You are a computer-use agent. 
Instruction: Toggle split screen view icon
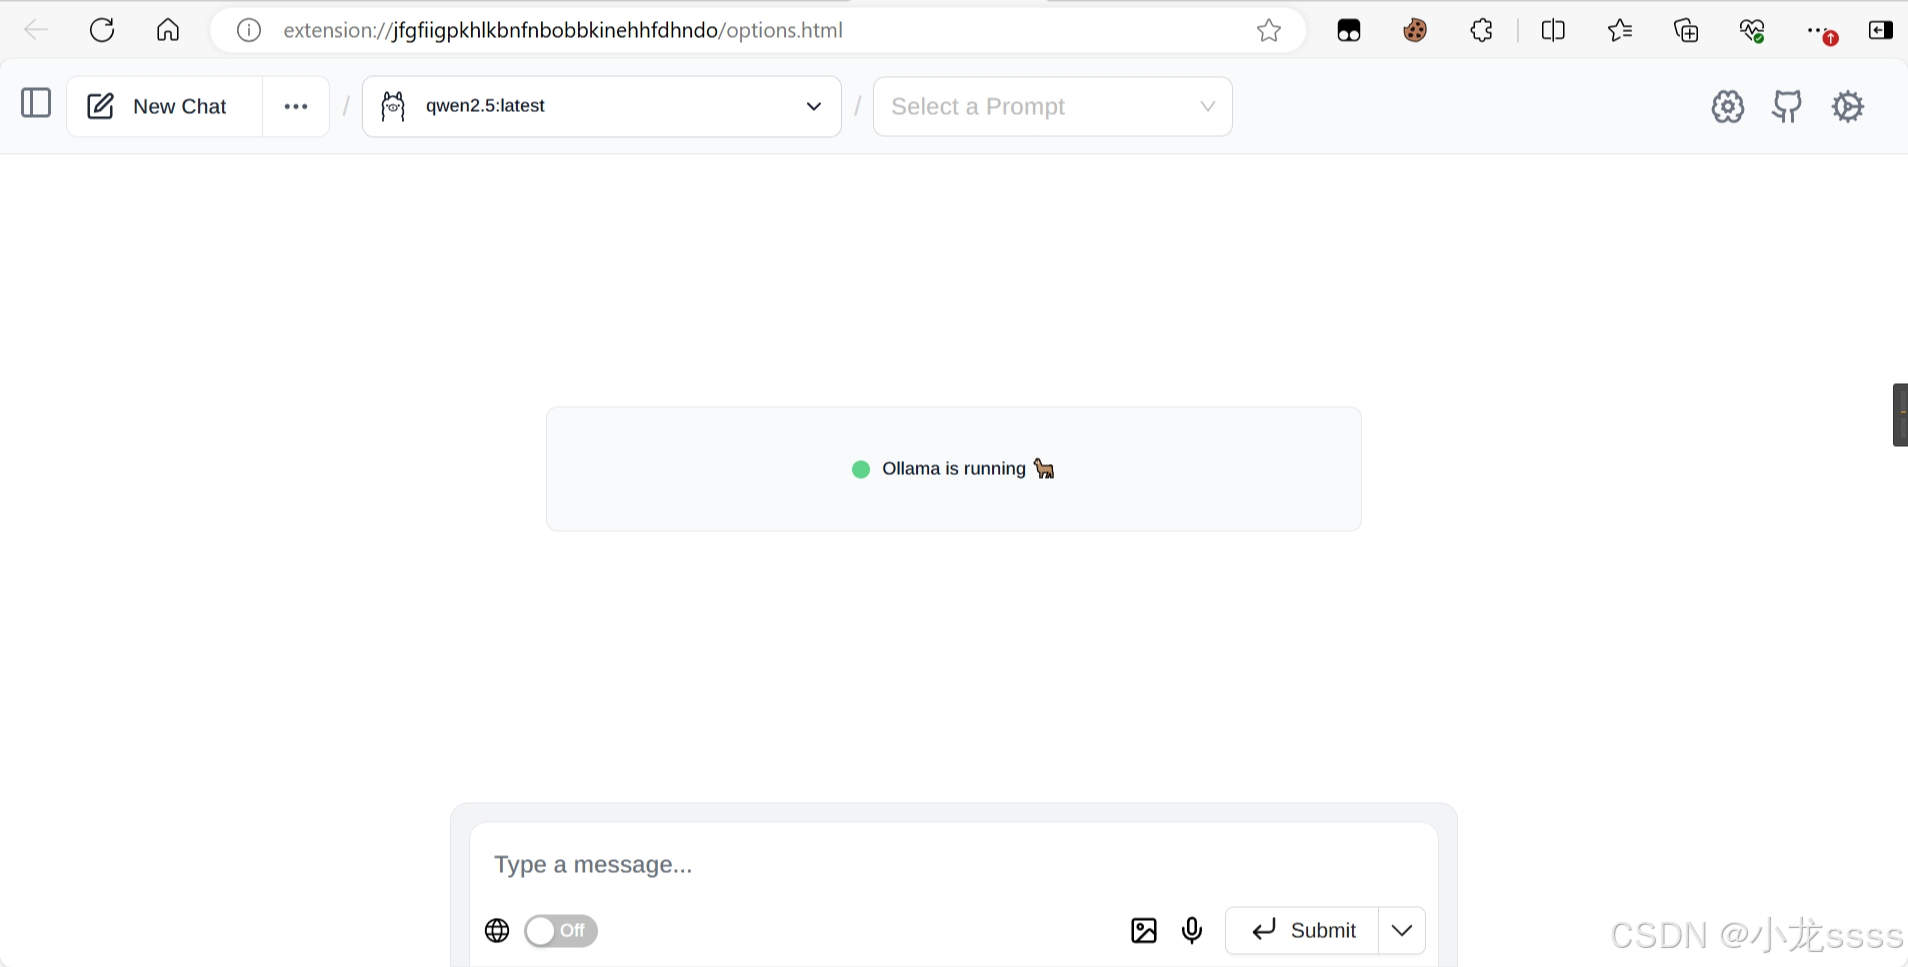tap(1553, 31)
